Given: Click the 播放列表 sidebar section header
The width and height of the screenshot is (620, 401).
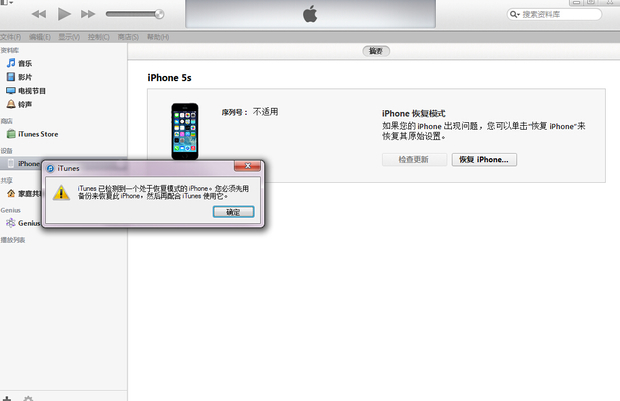Looking at the screenshot, I should (x=13, y=240).
